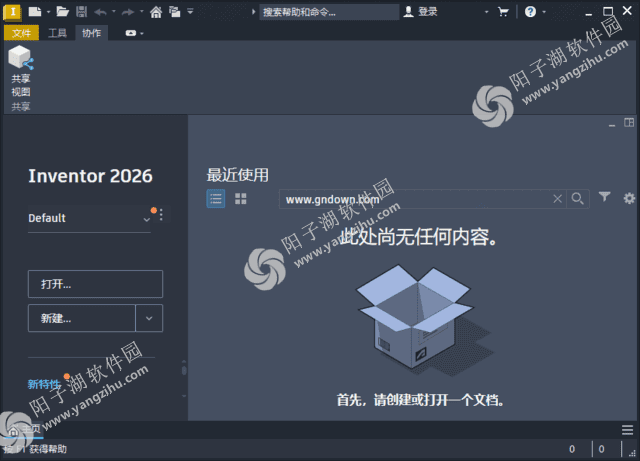Clear the recent files search text
Image resolution: width=640 pixels, height=461 pixels.
tap(558, 199)
